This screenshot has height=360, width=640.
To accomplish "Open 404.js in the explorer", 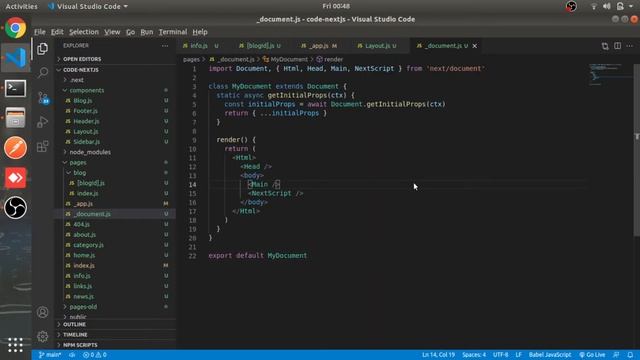I will (81, 224).
